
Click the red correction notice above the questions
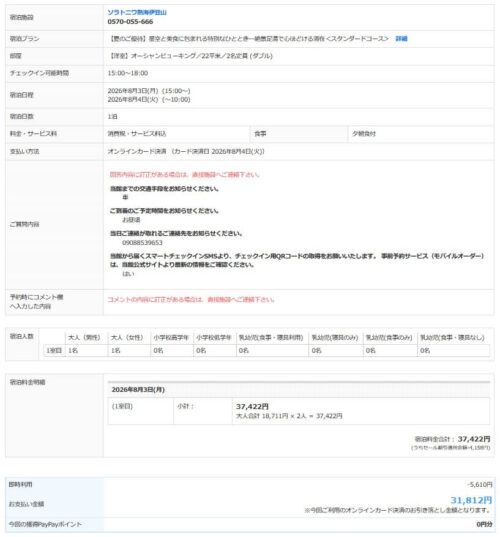point(185,175)
